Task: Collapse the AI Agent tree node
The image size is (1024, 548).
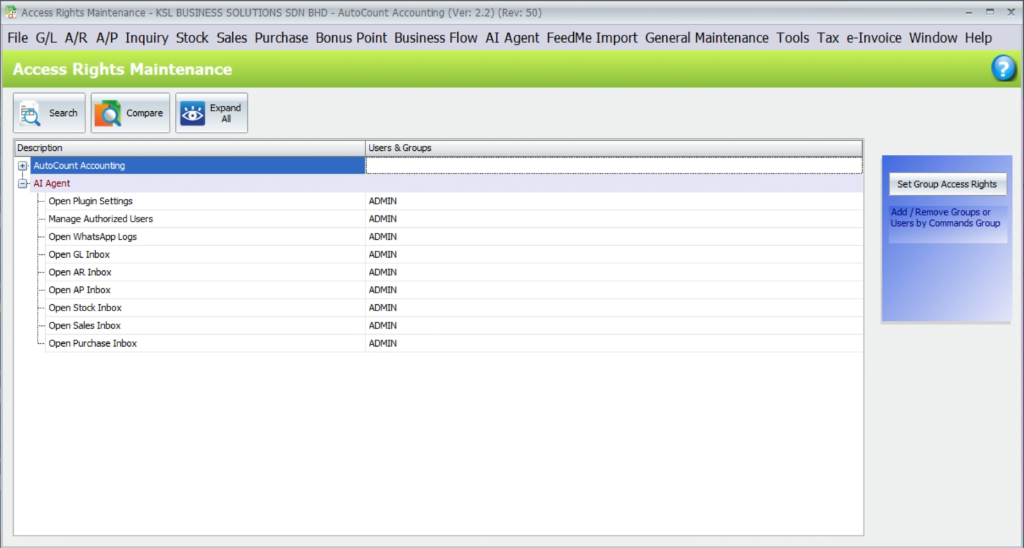Action: point(23,184)
